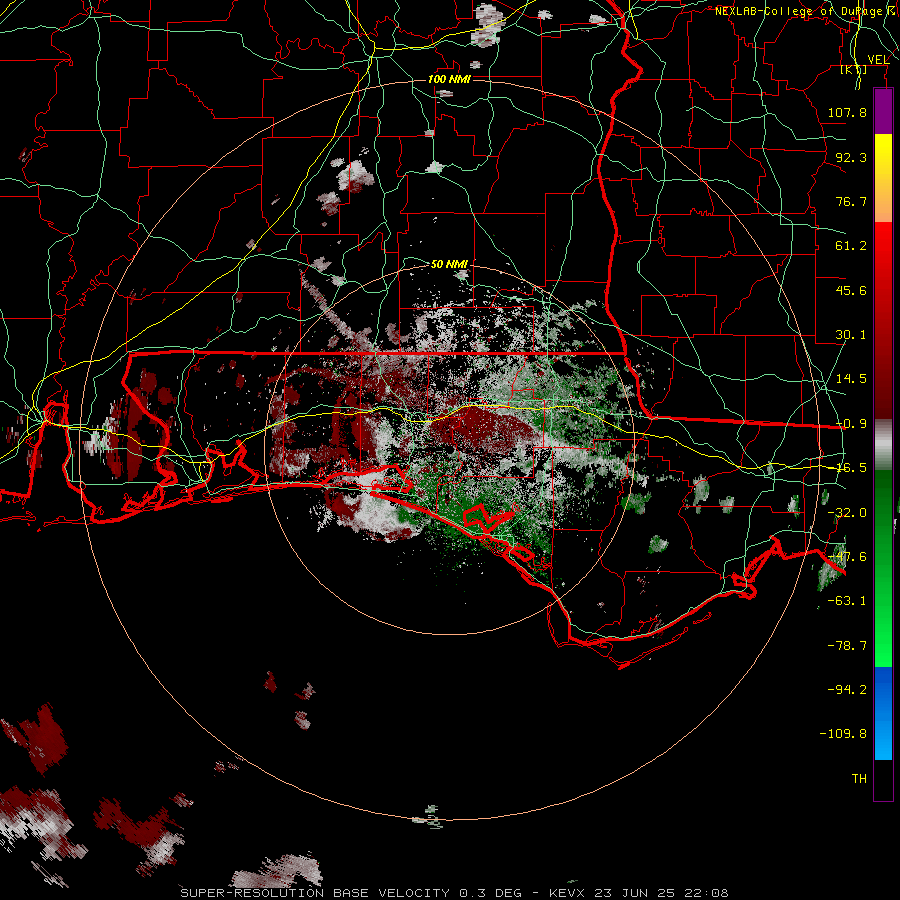Pick the green segment of velocity color bar
This screenshot has width=900, height=900.
(883, 568)
